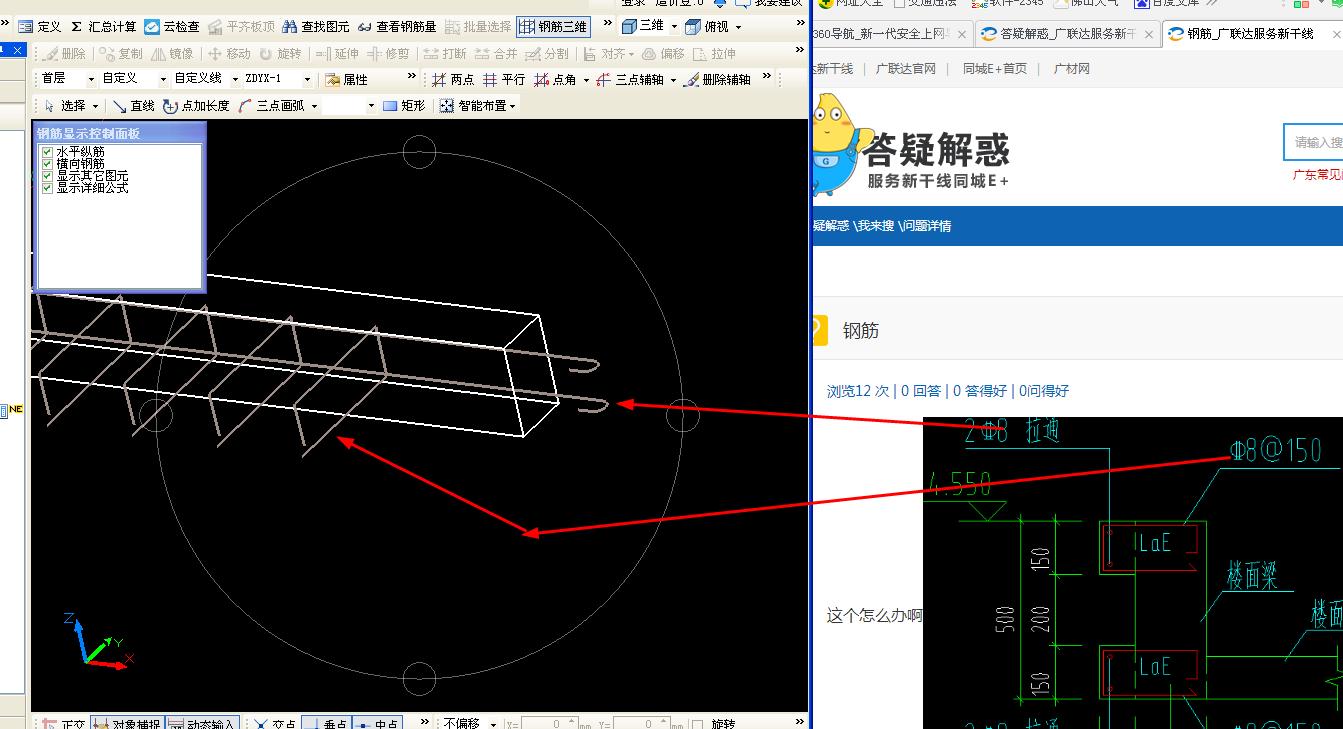Switch to 360导航 browser tab
This screenshot has width=1343, height=729.
891,34
